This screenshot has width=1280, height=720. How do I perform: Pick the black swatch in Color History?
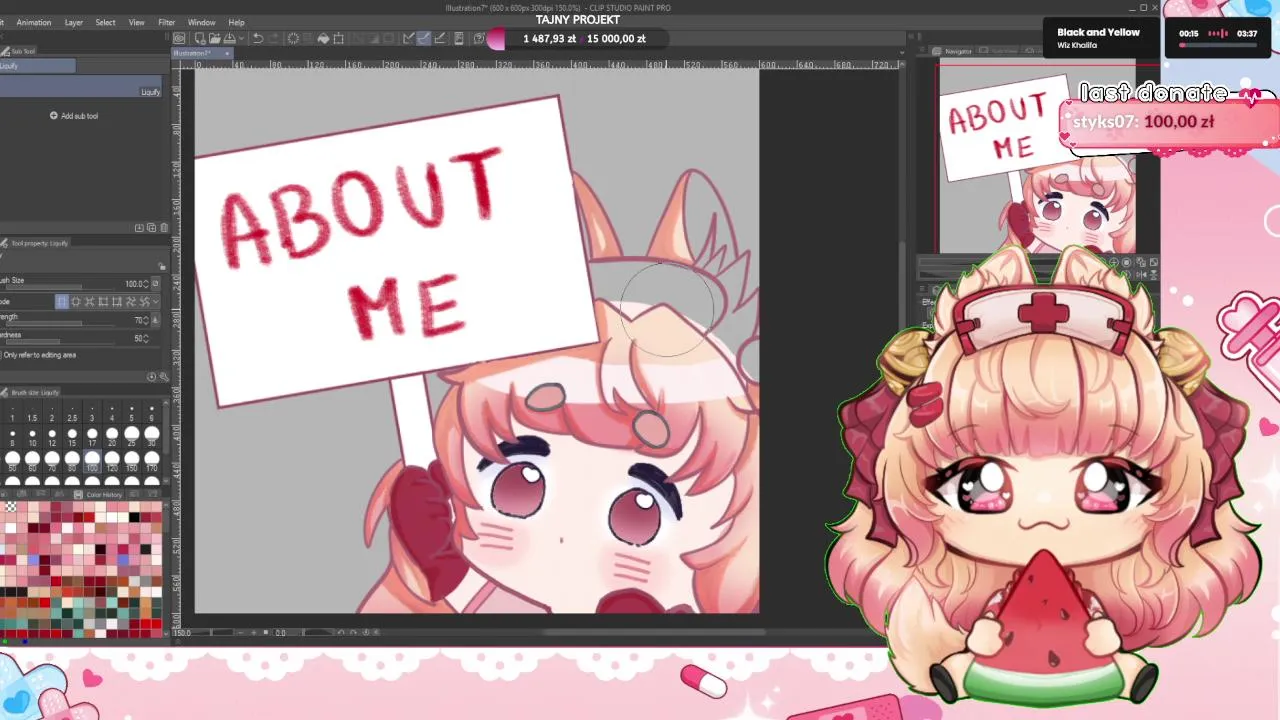pyautogui.click(x=134, y=517)
